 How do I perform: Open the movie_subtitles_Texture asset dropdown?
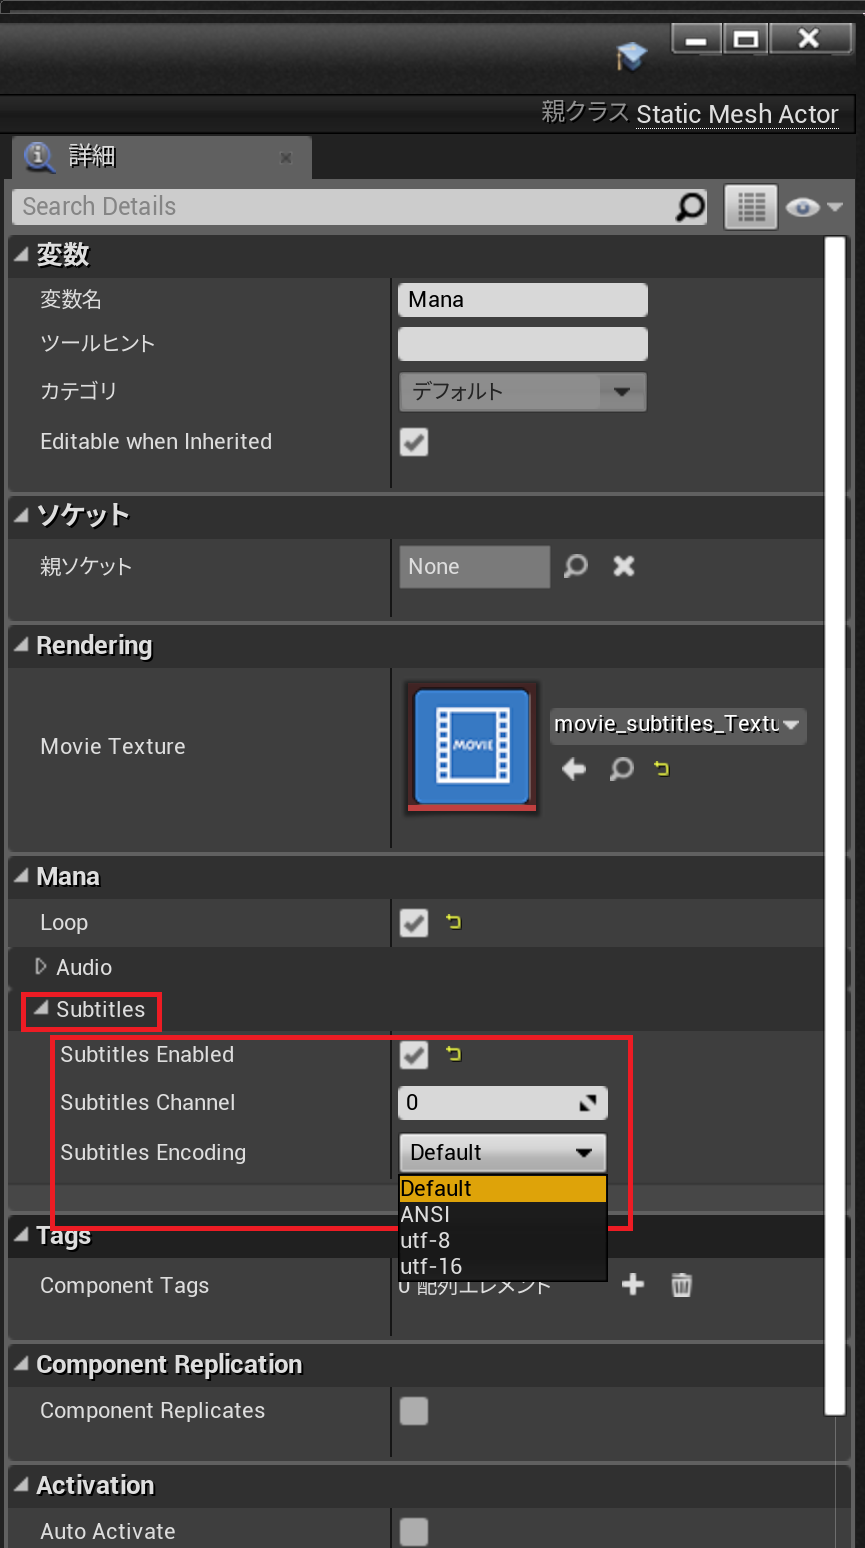coord(678,724)
